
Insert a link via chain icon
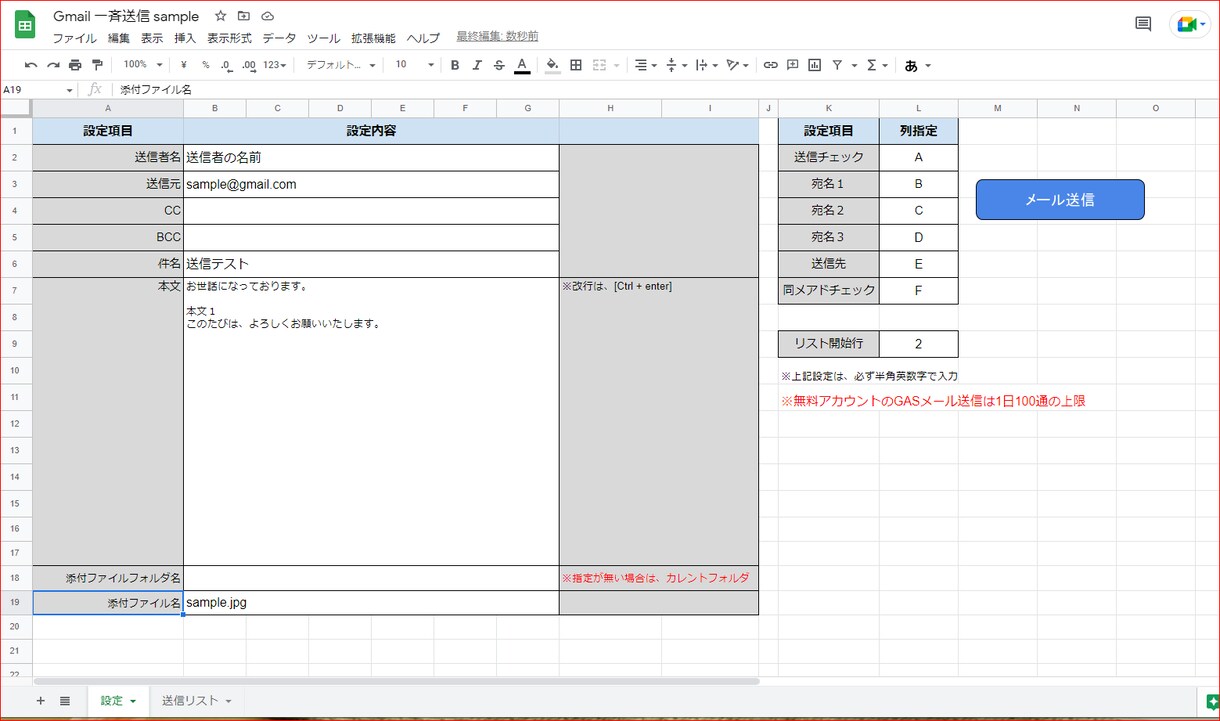(x=770, y=65)
